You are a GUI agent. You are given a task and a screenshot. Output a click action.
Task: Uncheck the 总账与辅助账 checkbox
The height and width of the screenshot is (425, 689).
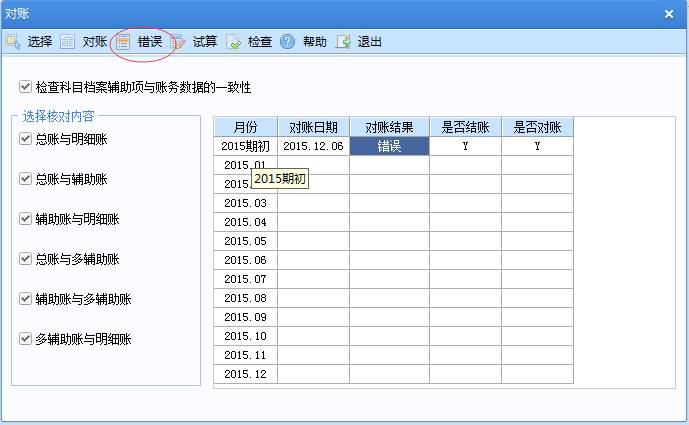(x=26, y=179)
